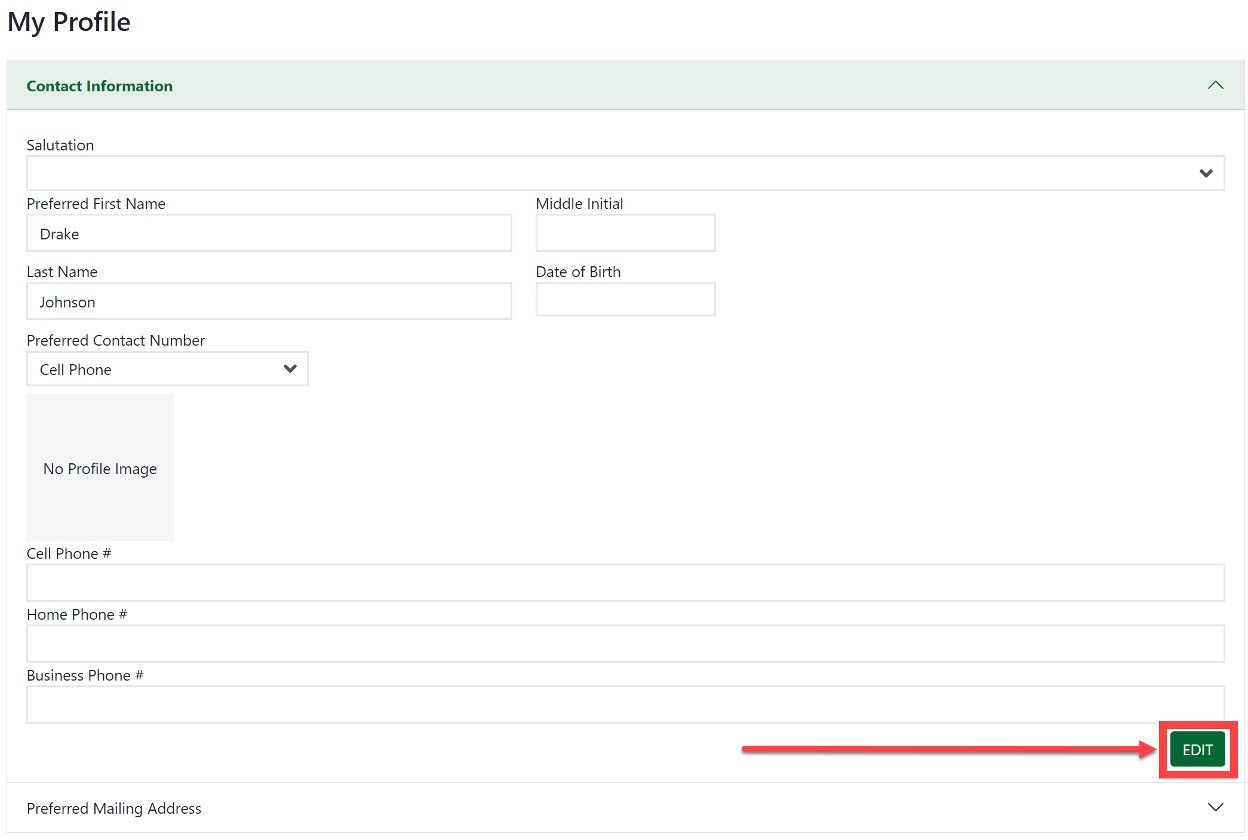Viewport: 1248px width, 840px height.
Task: Click the Salutation field label
Action: click(x=60, y=145)
